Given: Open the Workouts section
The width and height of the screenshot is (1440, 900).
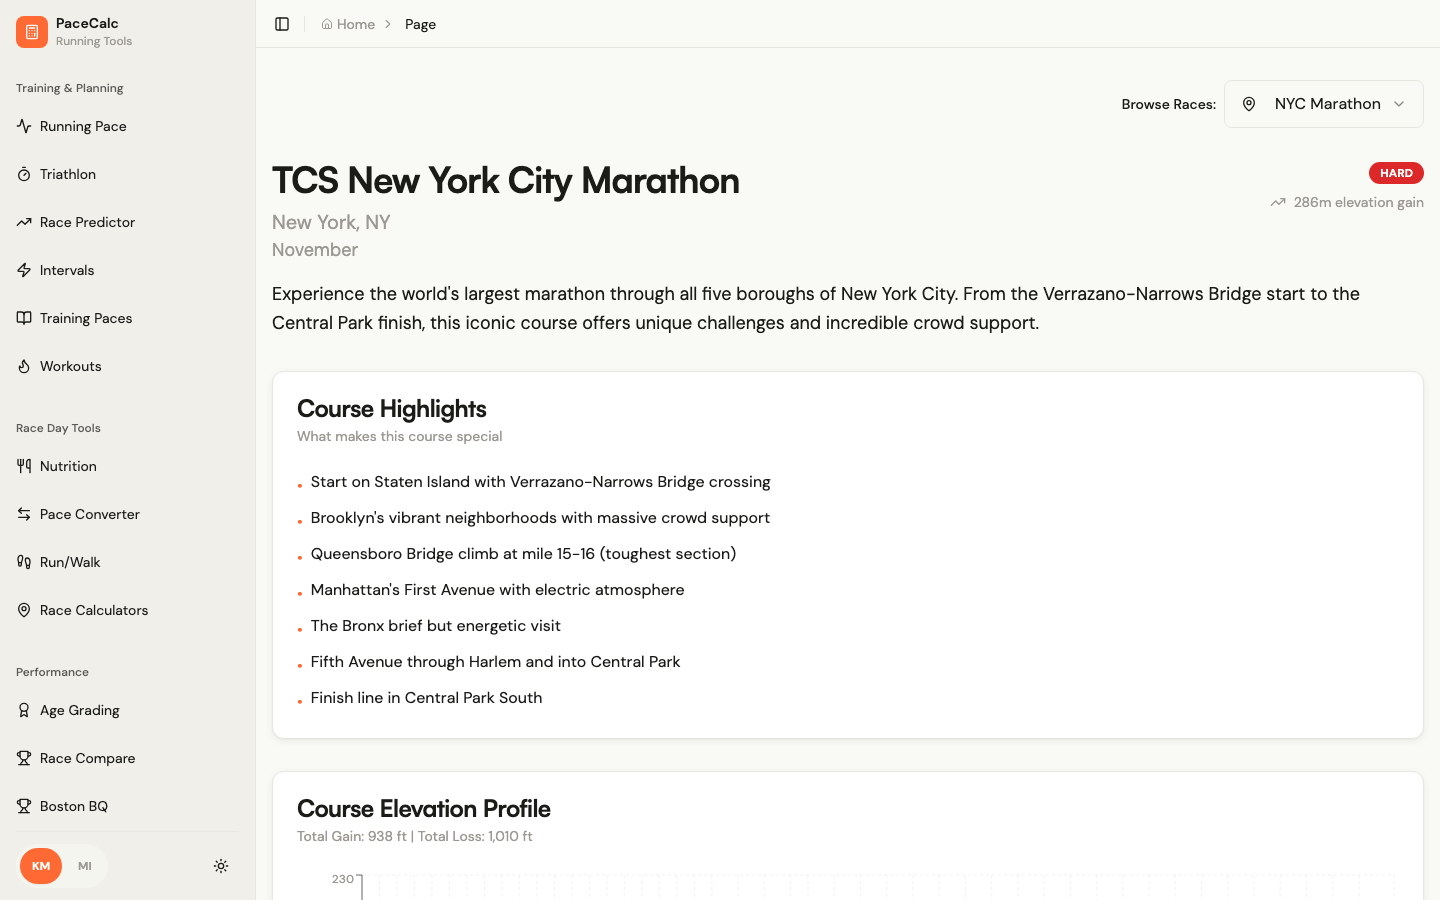Looking at the screenshot, I should (127, 366).
